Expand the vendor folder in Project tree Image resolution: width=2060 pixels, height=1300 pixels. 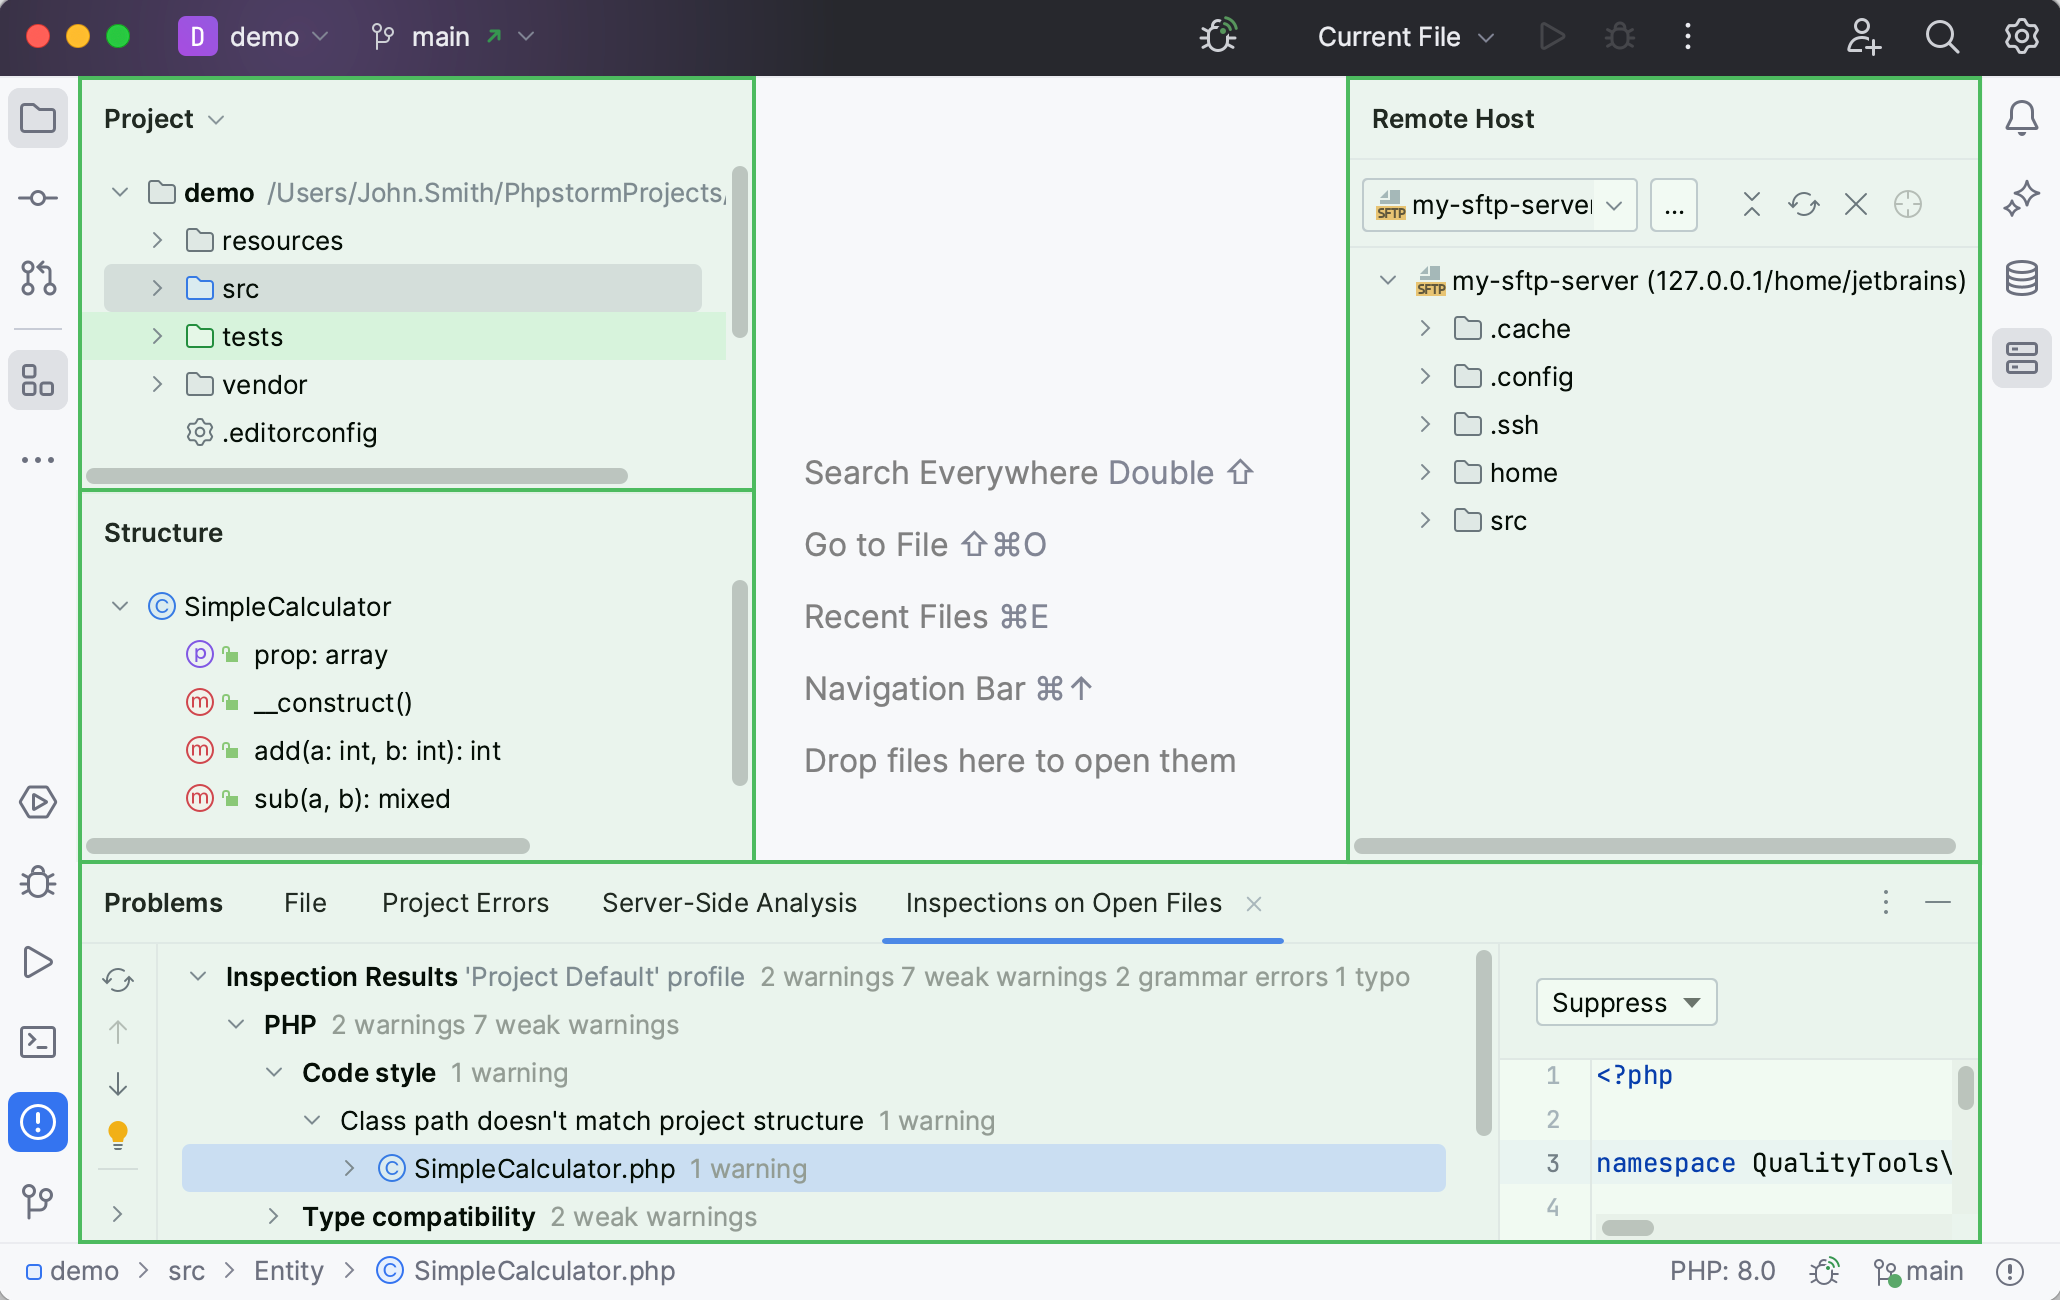click(x=157, y=385)
